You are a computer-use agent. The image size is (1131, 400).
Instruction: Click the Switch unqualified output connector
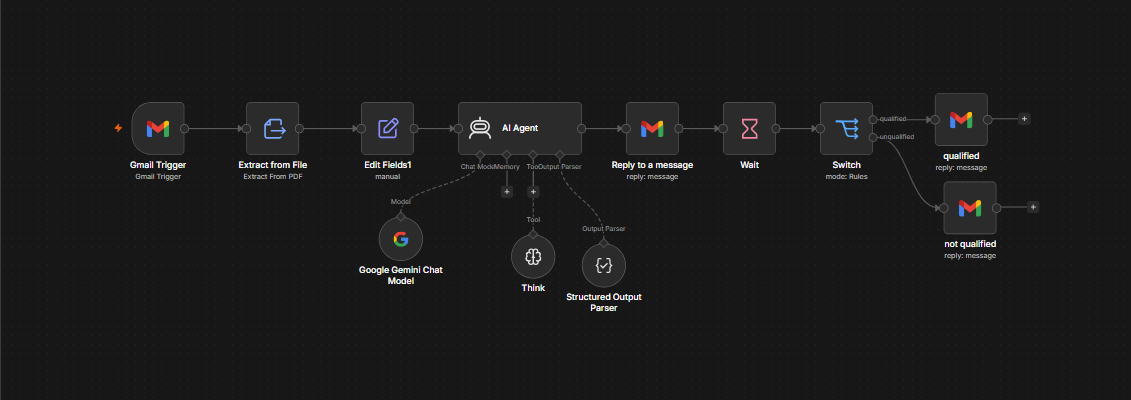pyautogui.click(x=873, y=137)
